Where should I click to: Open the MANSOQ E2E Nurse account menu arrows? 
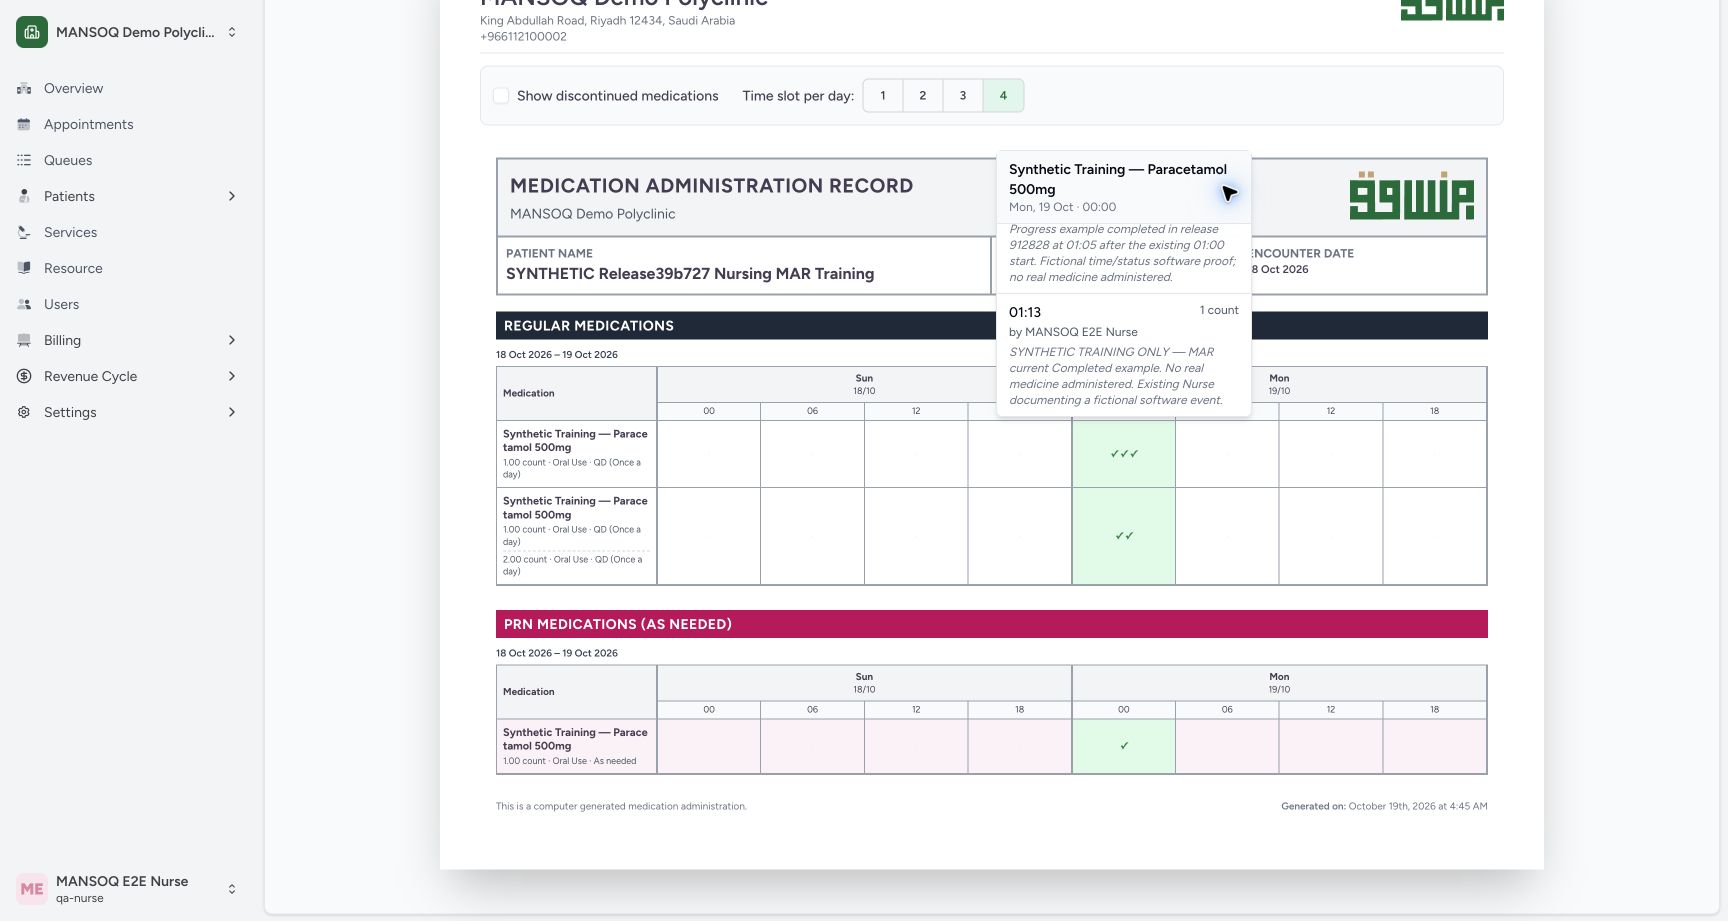[x=232, y=889]
